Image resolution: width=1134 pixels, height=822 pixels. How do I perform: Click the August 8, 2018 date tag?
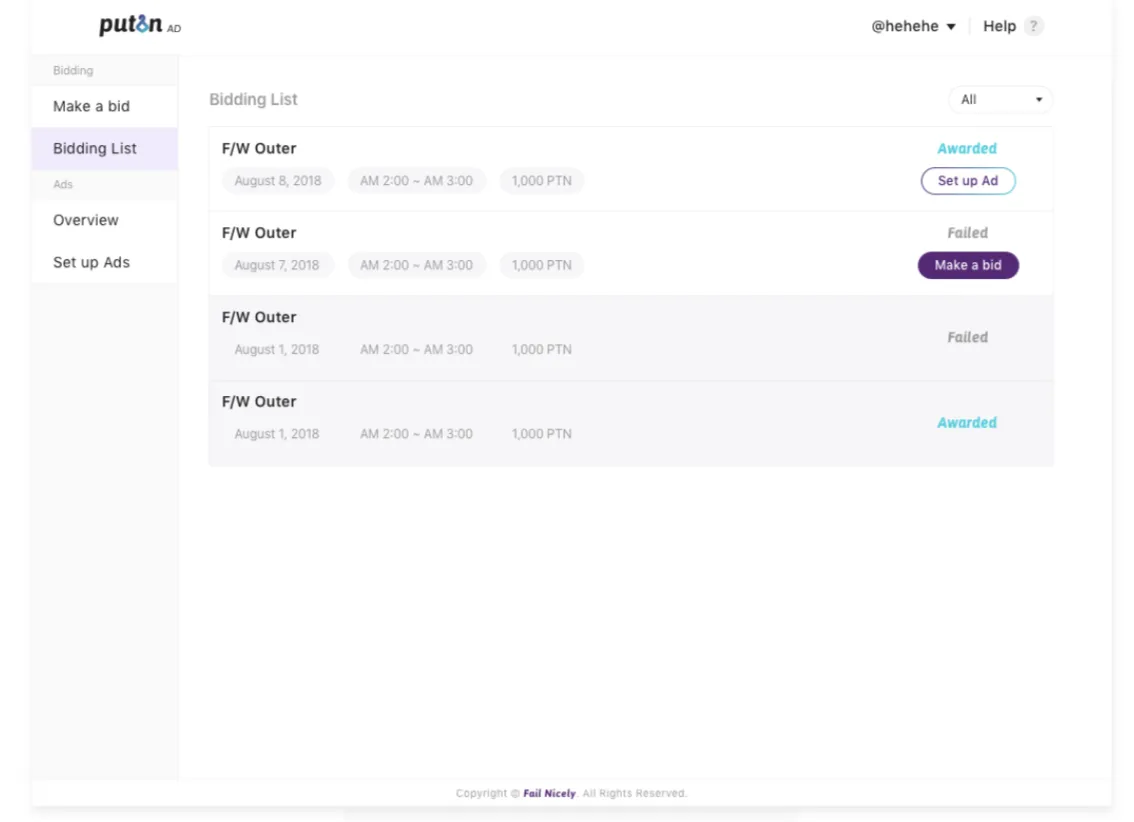click(x=278, y=181)
